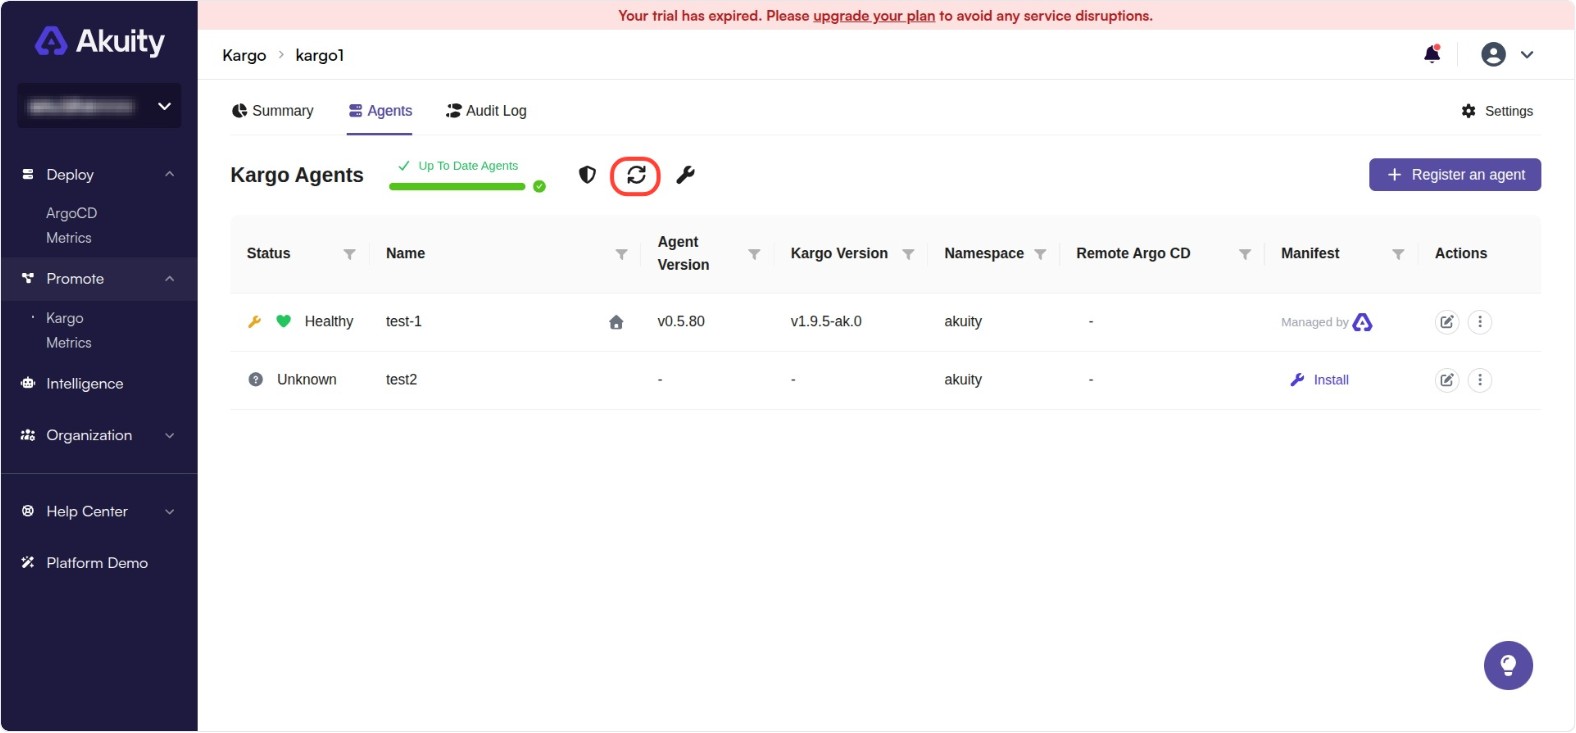The height and width of the screenshot is (733, 1576).
Task: Click the refresh agents icon
Action: pyautogui.click(x=636, y=176)
